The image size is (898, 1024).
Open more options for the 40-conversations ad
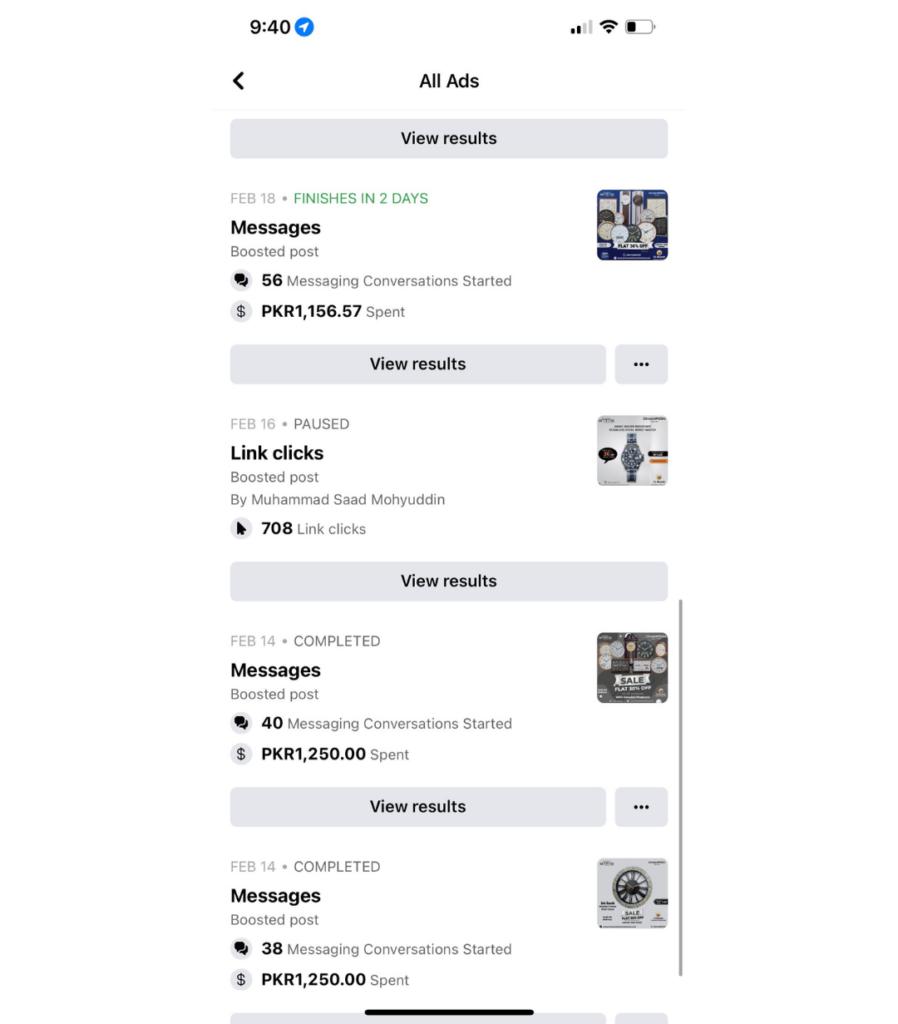[x=641, y=807]
